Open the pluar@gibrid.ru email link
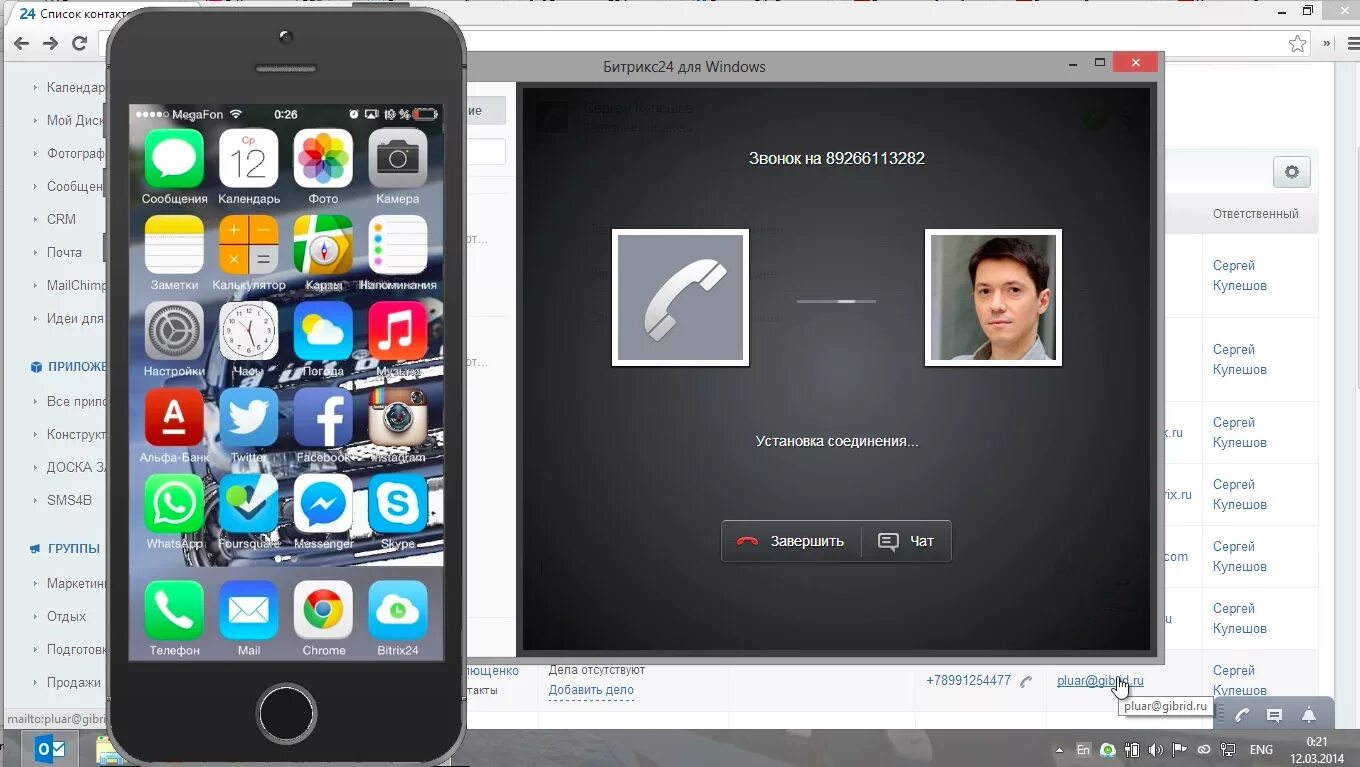The width and height of the screenshot is (1360, 767). point(1100,681)
